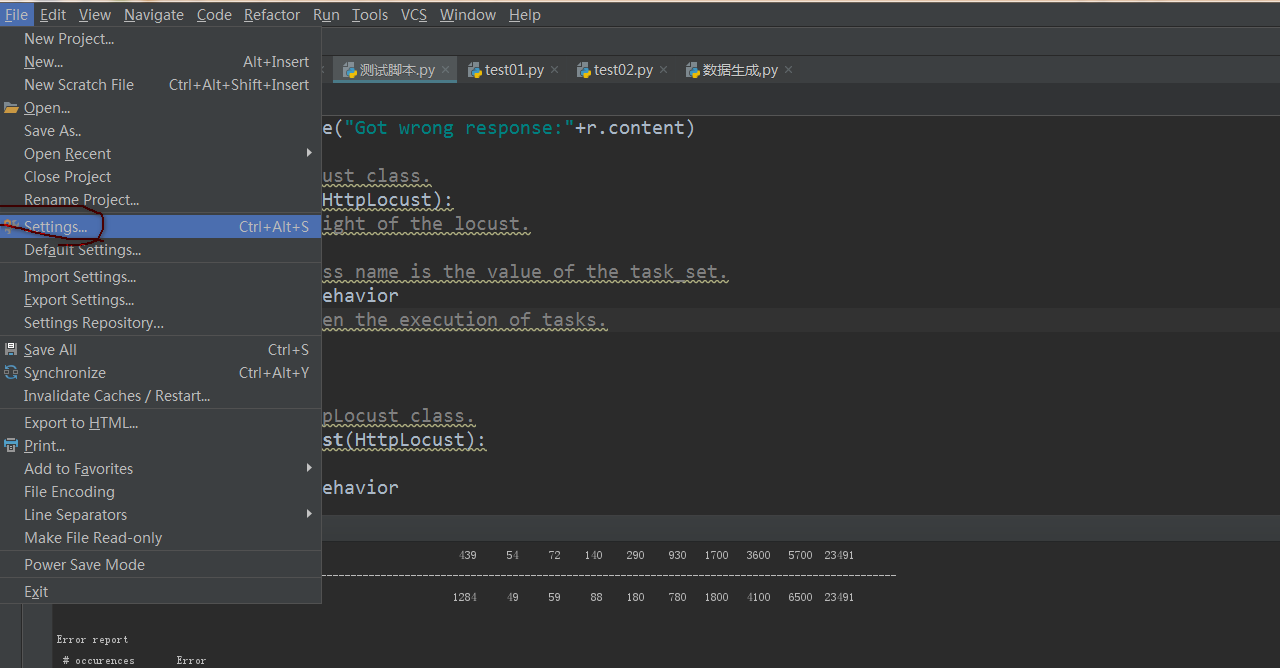The height and width of the screenshot is (668, 1280).
Task: Click Exit in the File menu
Action: click(36, 592)
